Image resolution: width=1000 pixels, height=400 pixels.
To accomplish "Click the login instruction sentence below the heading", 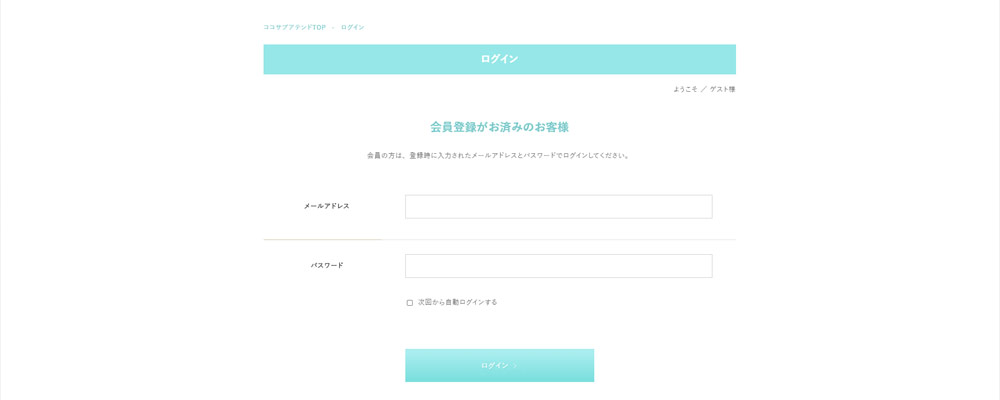I will (499, 155).
